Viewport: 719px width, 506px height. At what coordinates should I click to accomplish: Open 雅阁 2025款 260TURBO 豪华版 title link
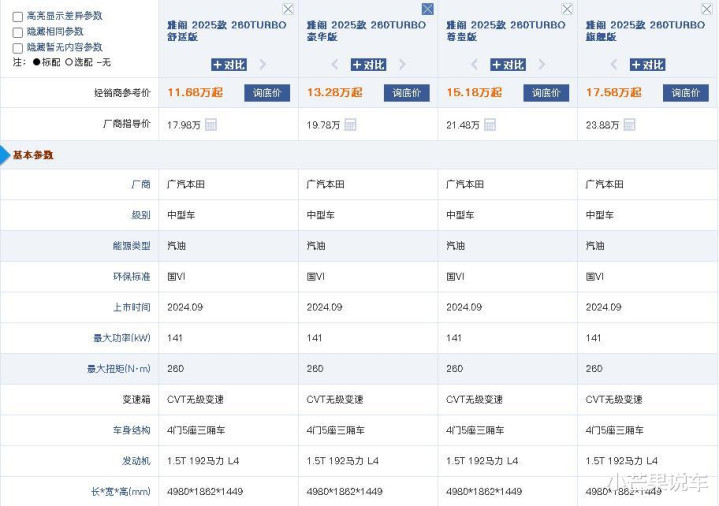(x=366, y=31)
